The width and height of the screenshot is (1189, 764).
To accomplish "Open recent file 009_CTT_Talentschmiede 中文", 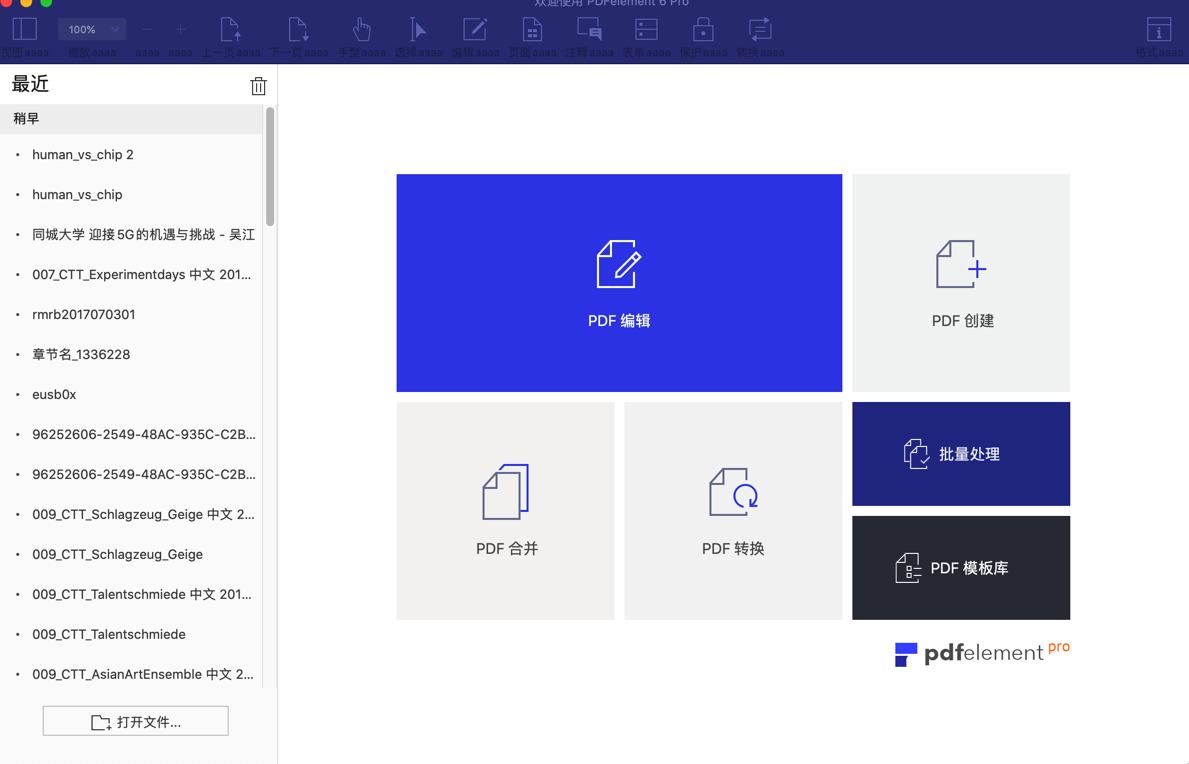I will (x=131, y=594).
